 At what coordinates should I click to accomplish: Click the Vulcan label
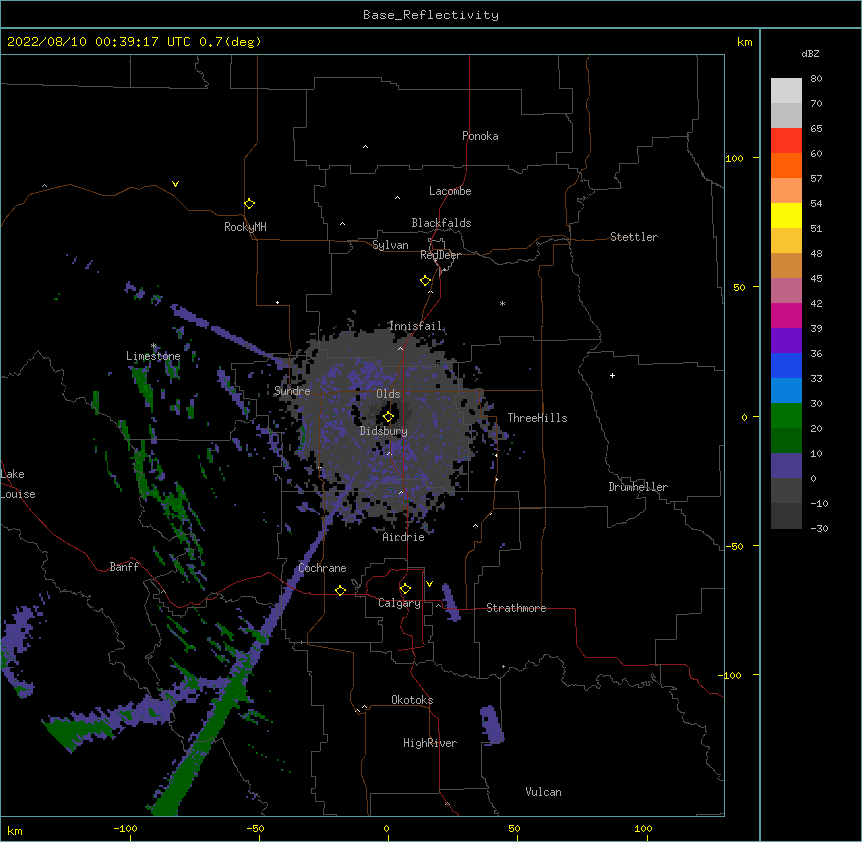pyautogui.click(x=543, y=792)
